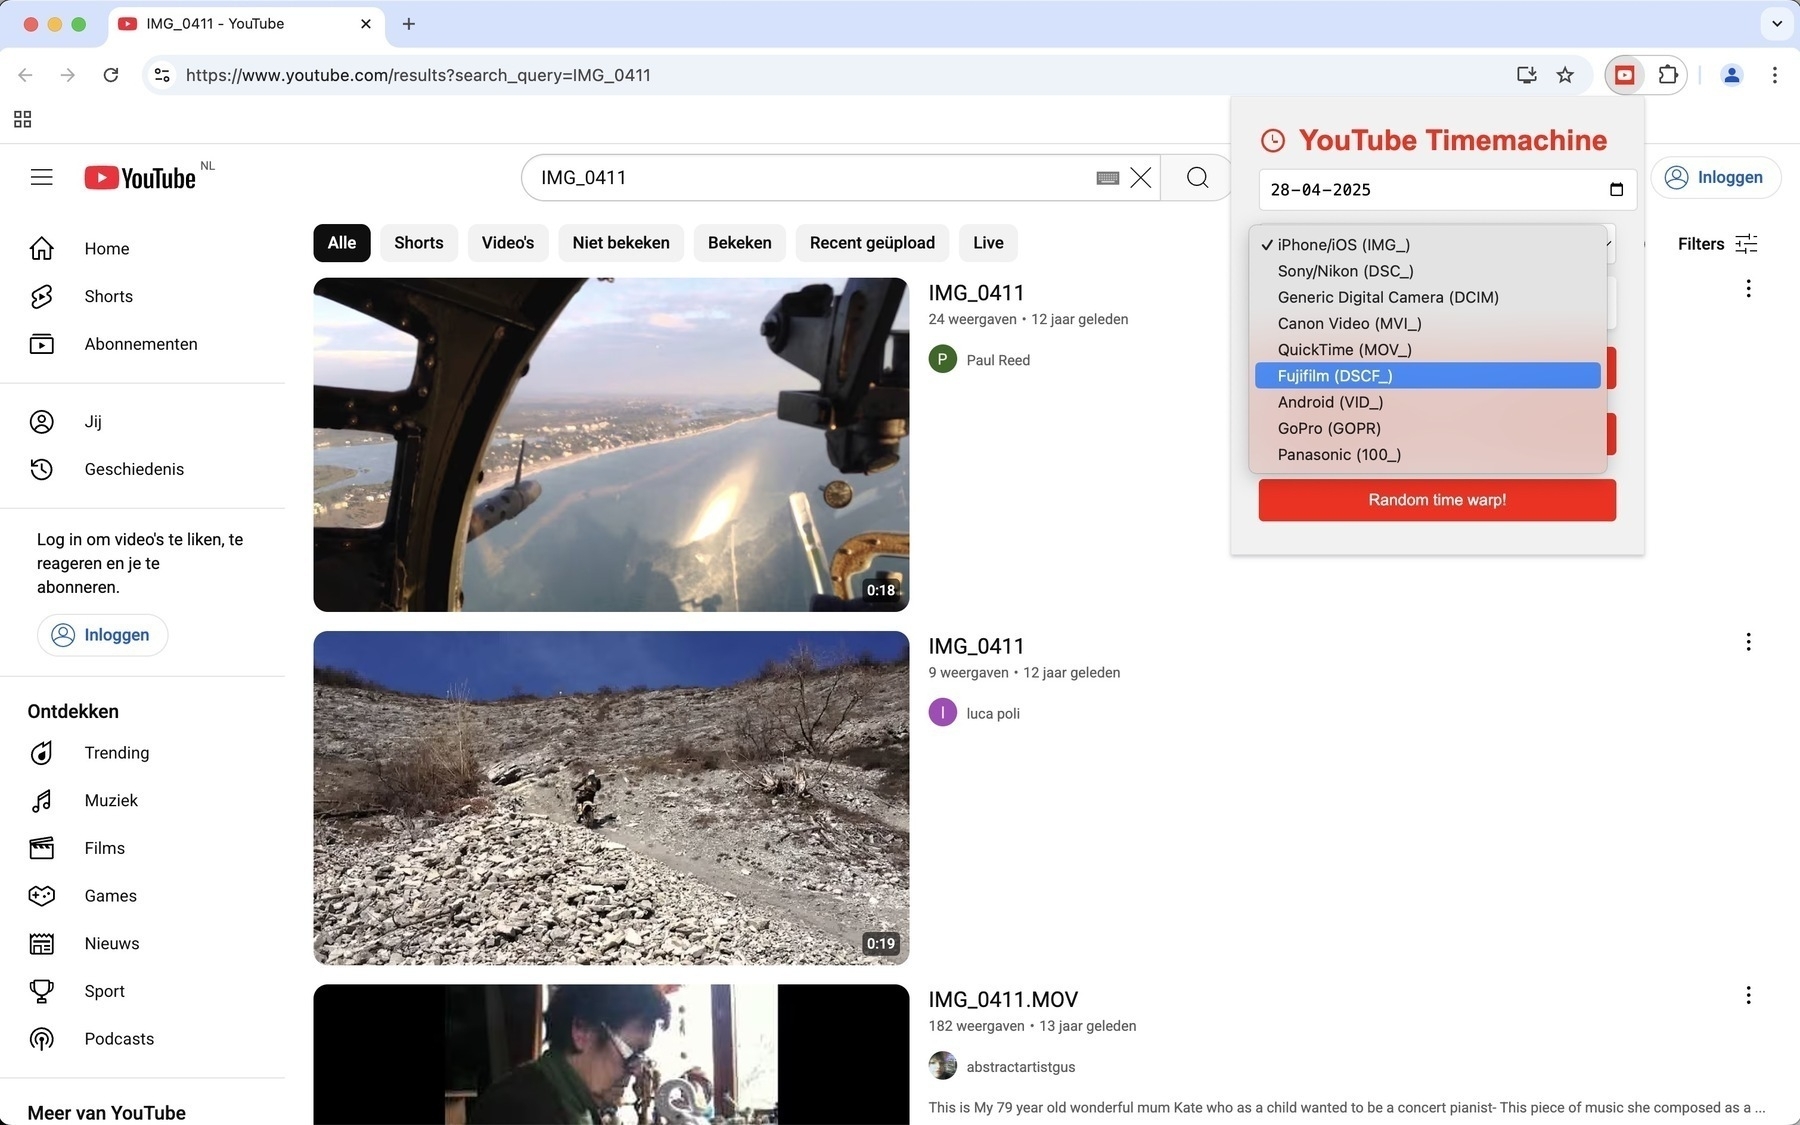Open more options for first IMG_0411 video
Viewport: 1800px width, 1125px height.
point(1748,289)
